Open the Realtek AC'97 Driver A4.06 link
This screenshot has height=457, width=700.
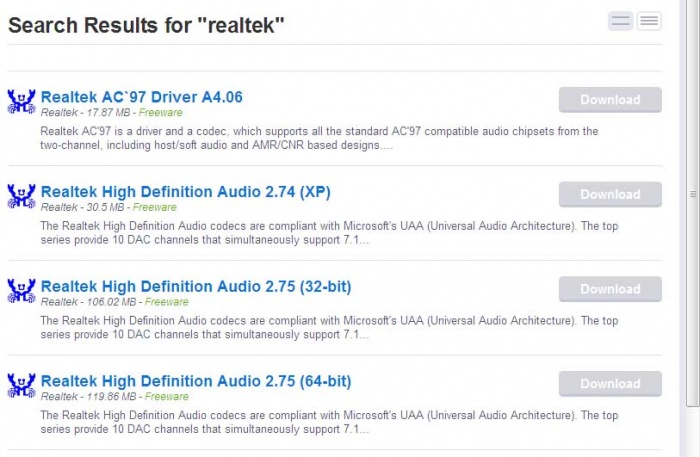pyautogui.click(x=141, y=97)
